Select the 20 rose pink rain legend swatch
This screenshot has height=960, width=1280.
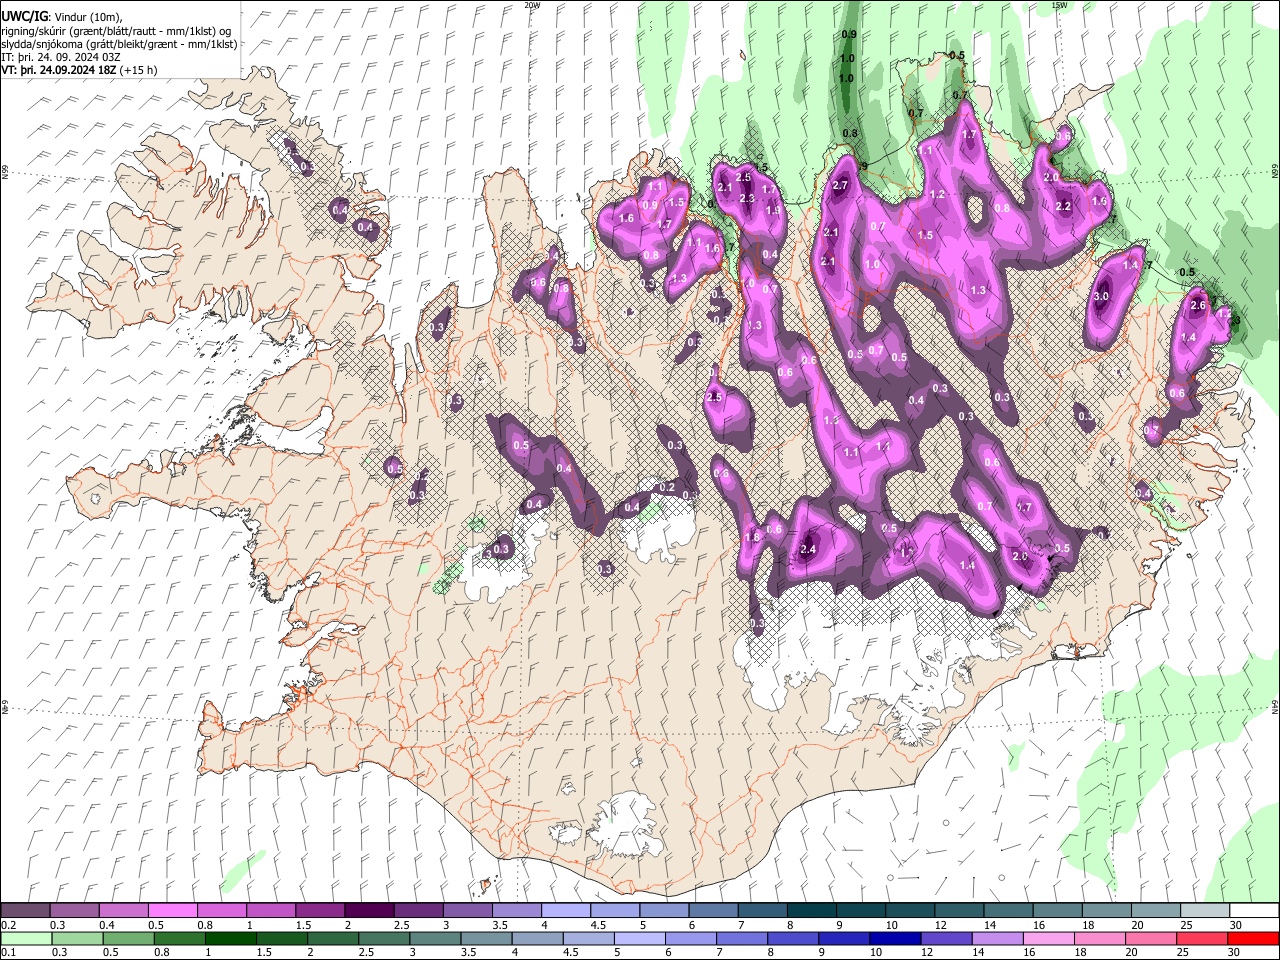tap(1152, 939)
